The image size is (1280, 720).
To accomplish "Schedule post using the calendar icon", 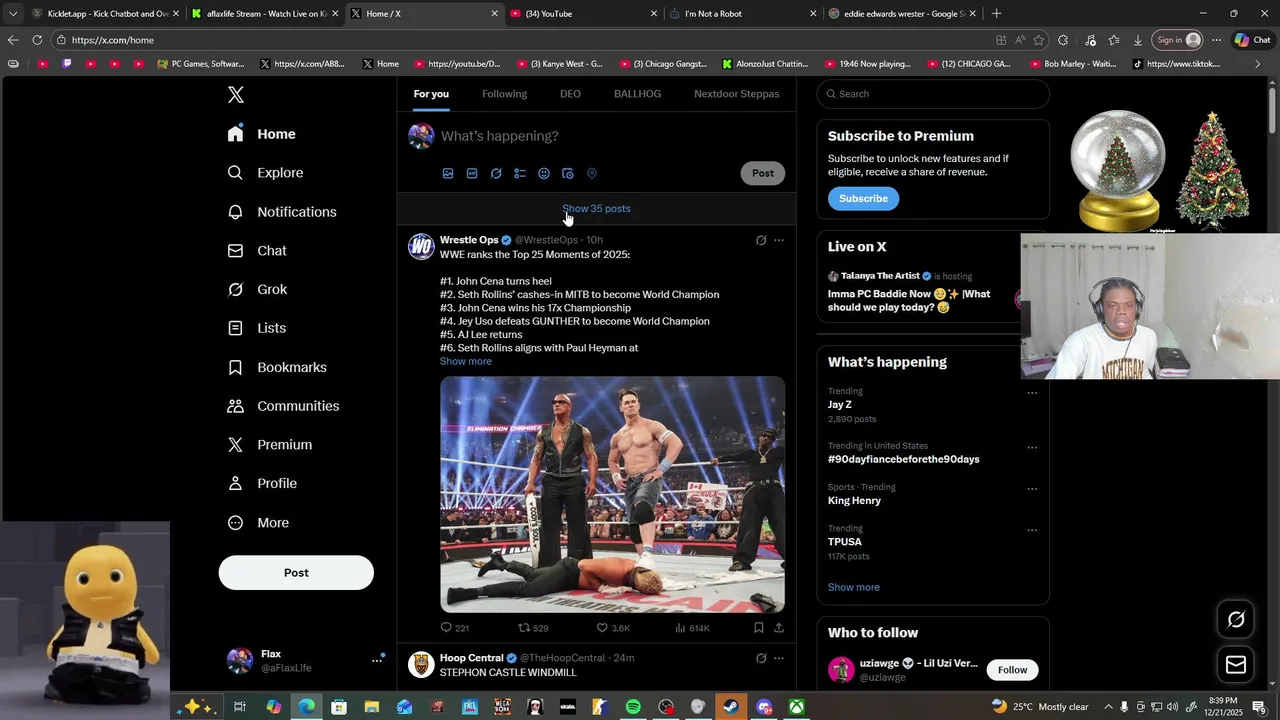I will click(568, 173).
